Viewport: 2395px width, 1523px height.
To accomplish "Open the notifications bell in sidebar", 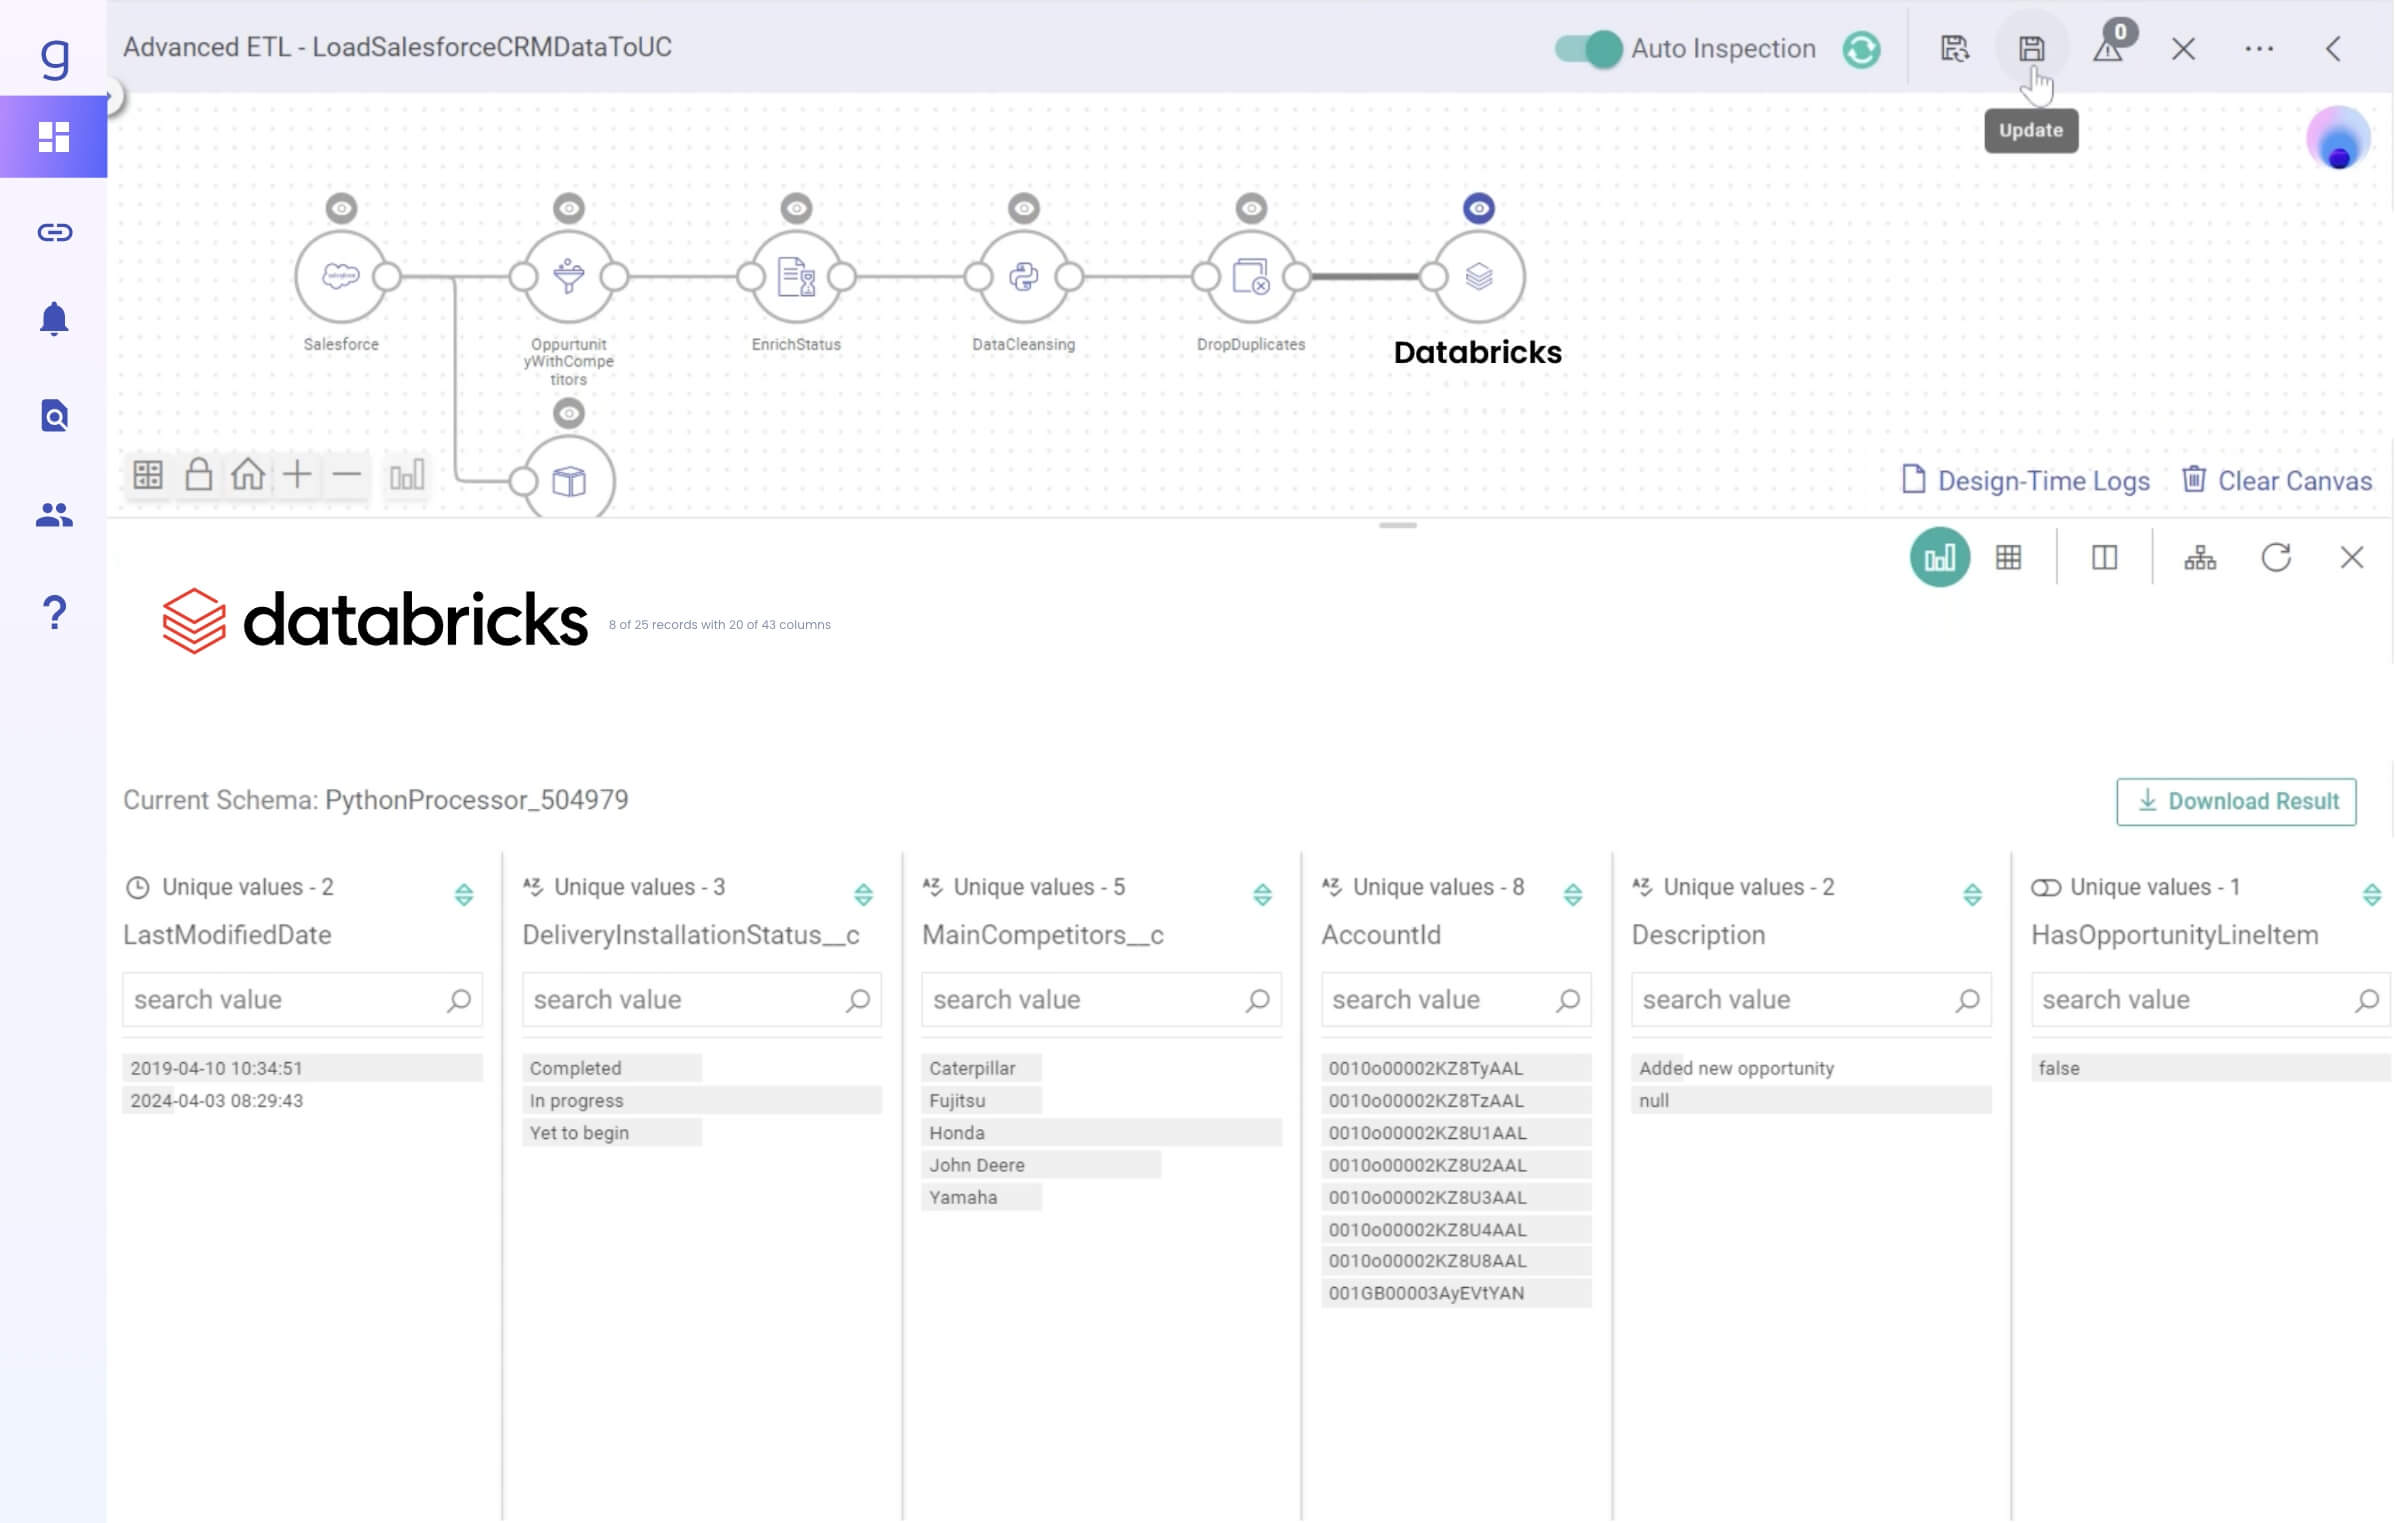I will [54, 319].
